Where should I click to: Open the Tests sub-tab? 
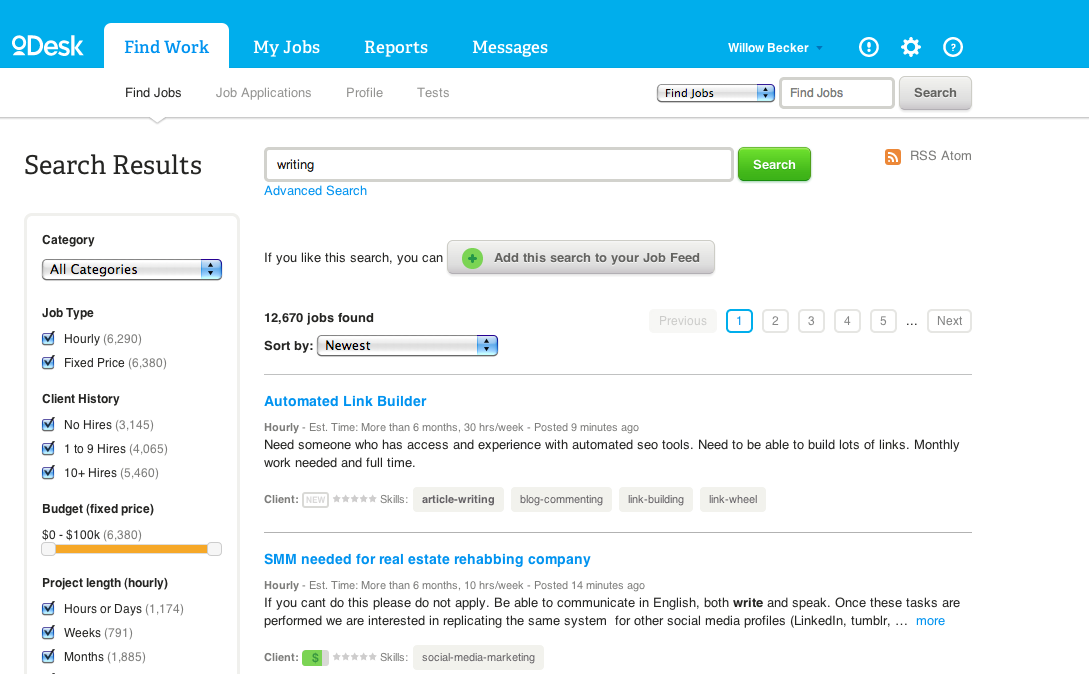click(433, 92)
